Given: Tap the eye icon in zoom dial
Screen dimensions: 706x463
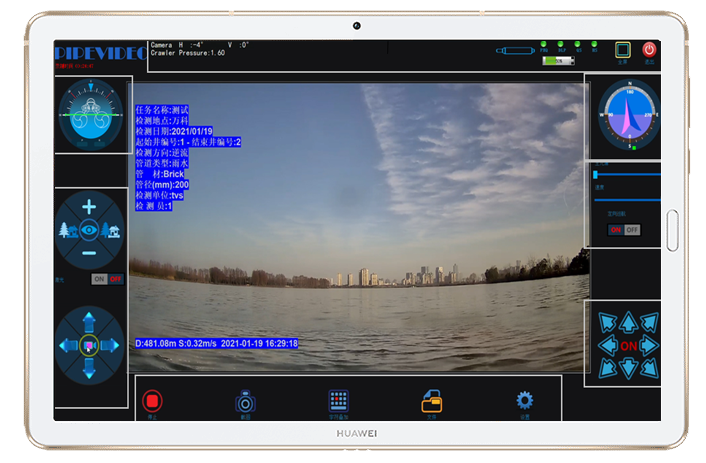Looking at the screenshot, I should pyautogui.click(x=89, y=231).
